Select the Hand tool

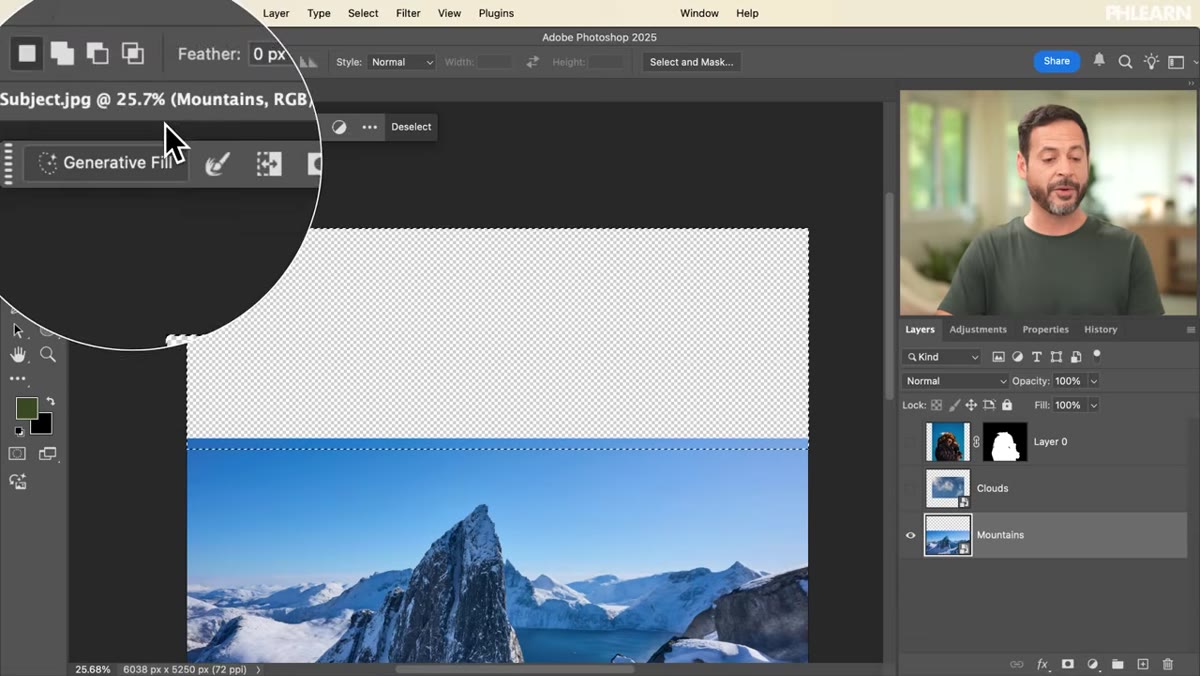coord(18,354)
